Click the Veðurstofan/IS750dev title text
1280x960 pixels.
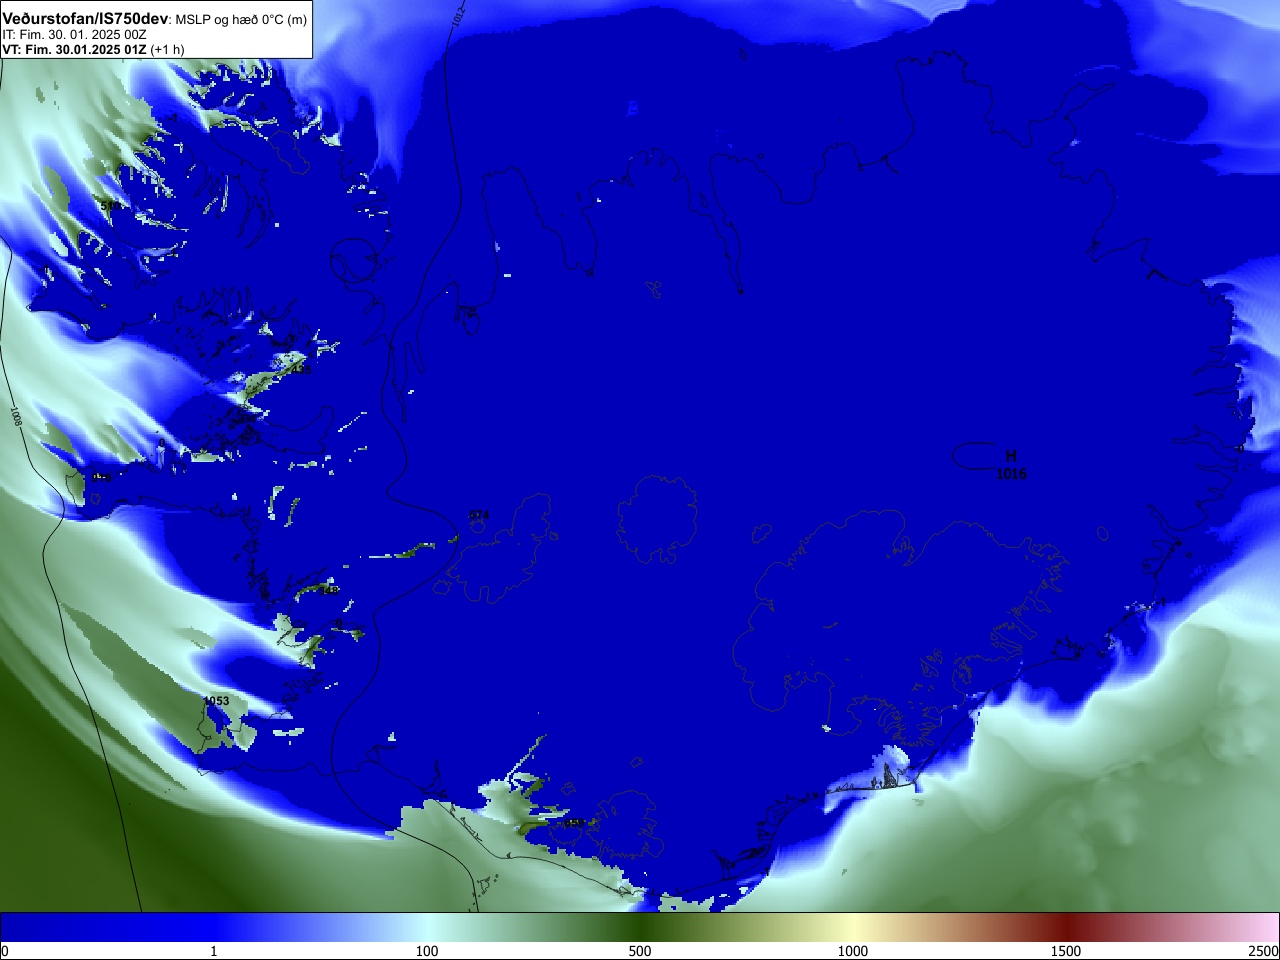(x=85, y=19)
